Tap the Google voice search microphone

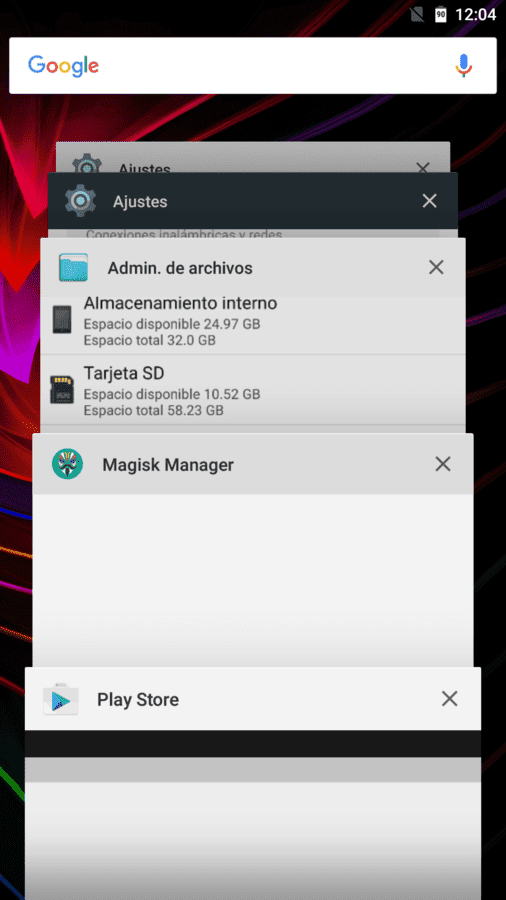point(464,66)
